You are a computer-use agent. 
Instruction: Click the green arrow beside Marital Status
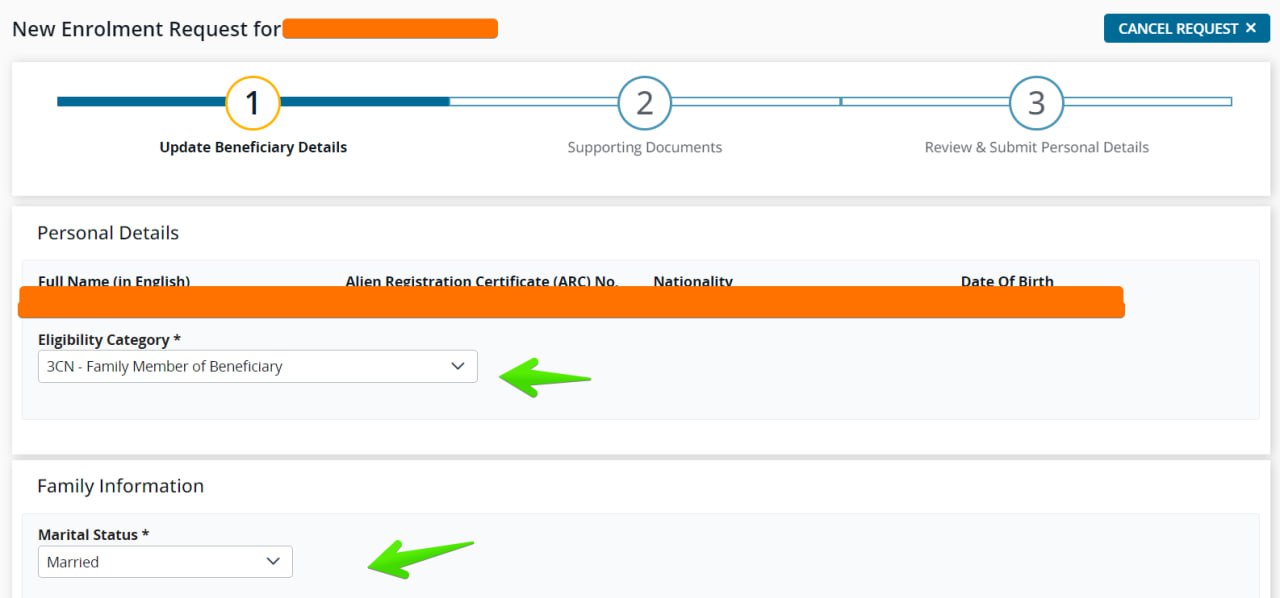coord(418,558)
